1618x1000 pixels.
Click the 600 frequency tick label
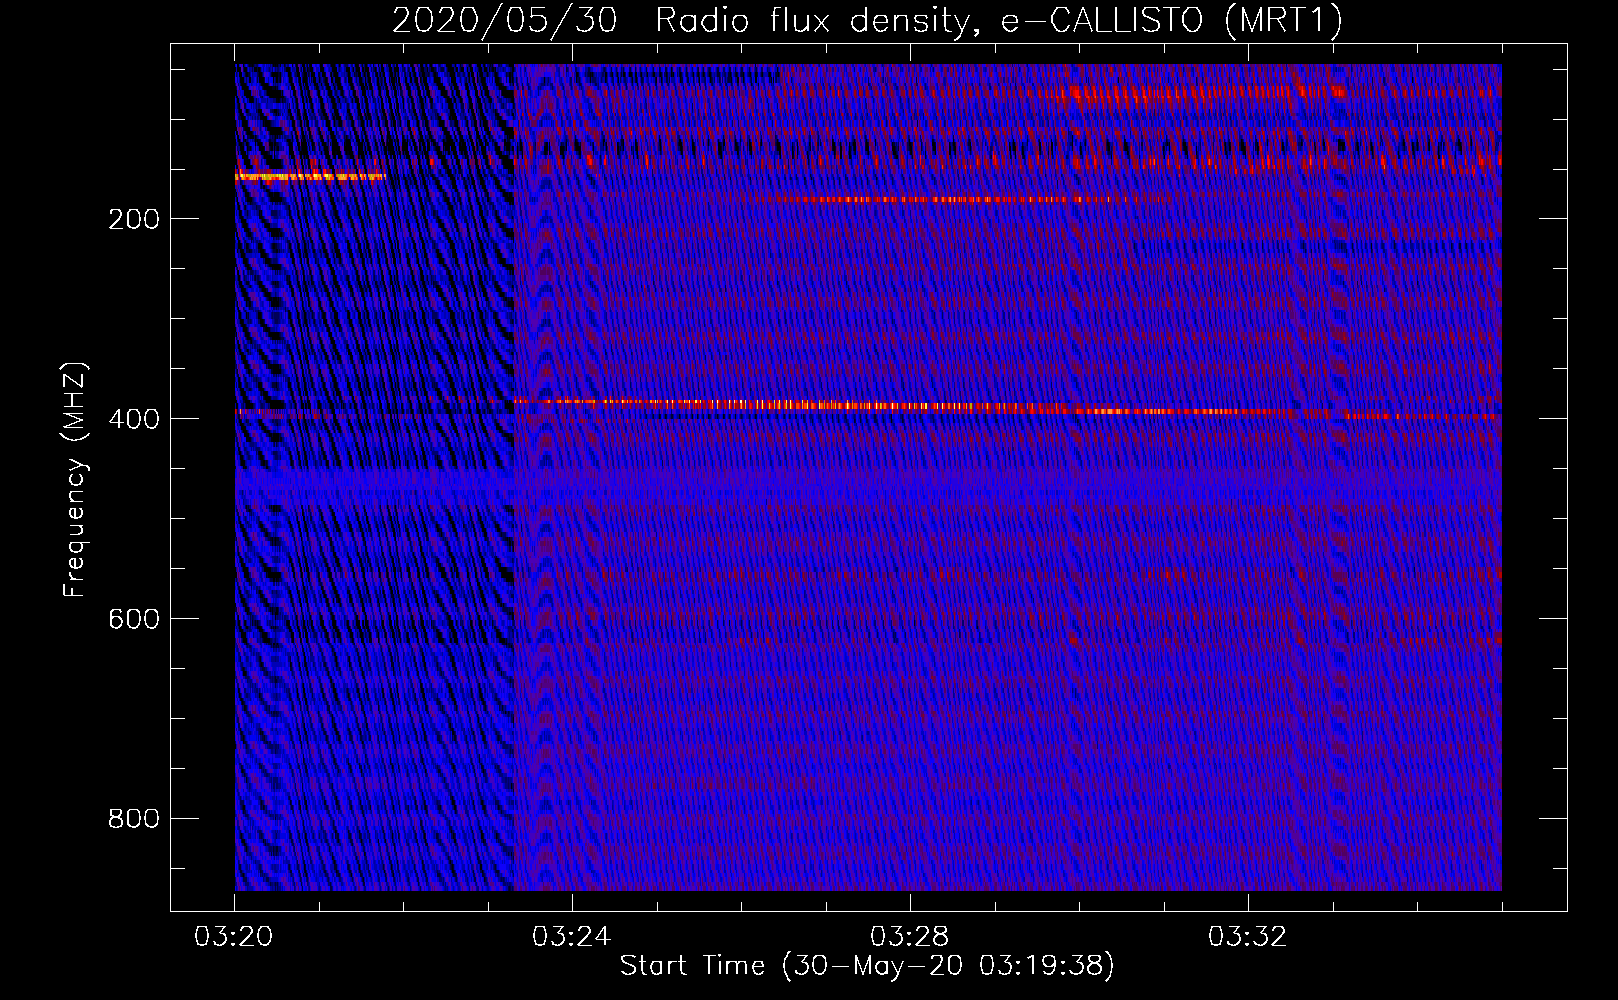click(x=134, y=619)
